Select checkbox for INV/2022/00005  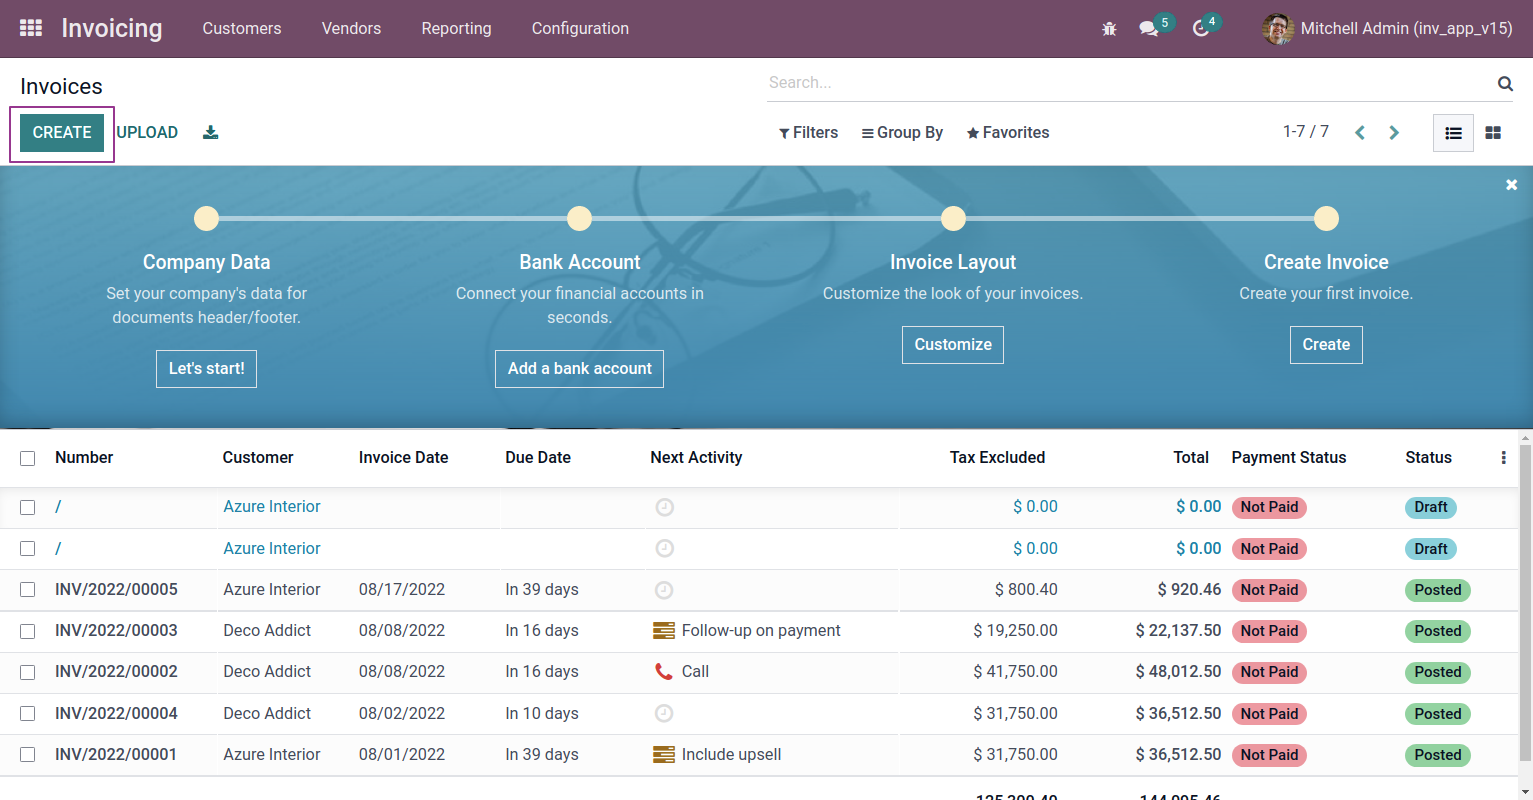(28, 590)
